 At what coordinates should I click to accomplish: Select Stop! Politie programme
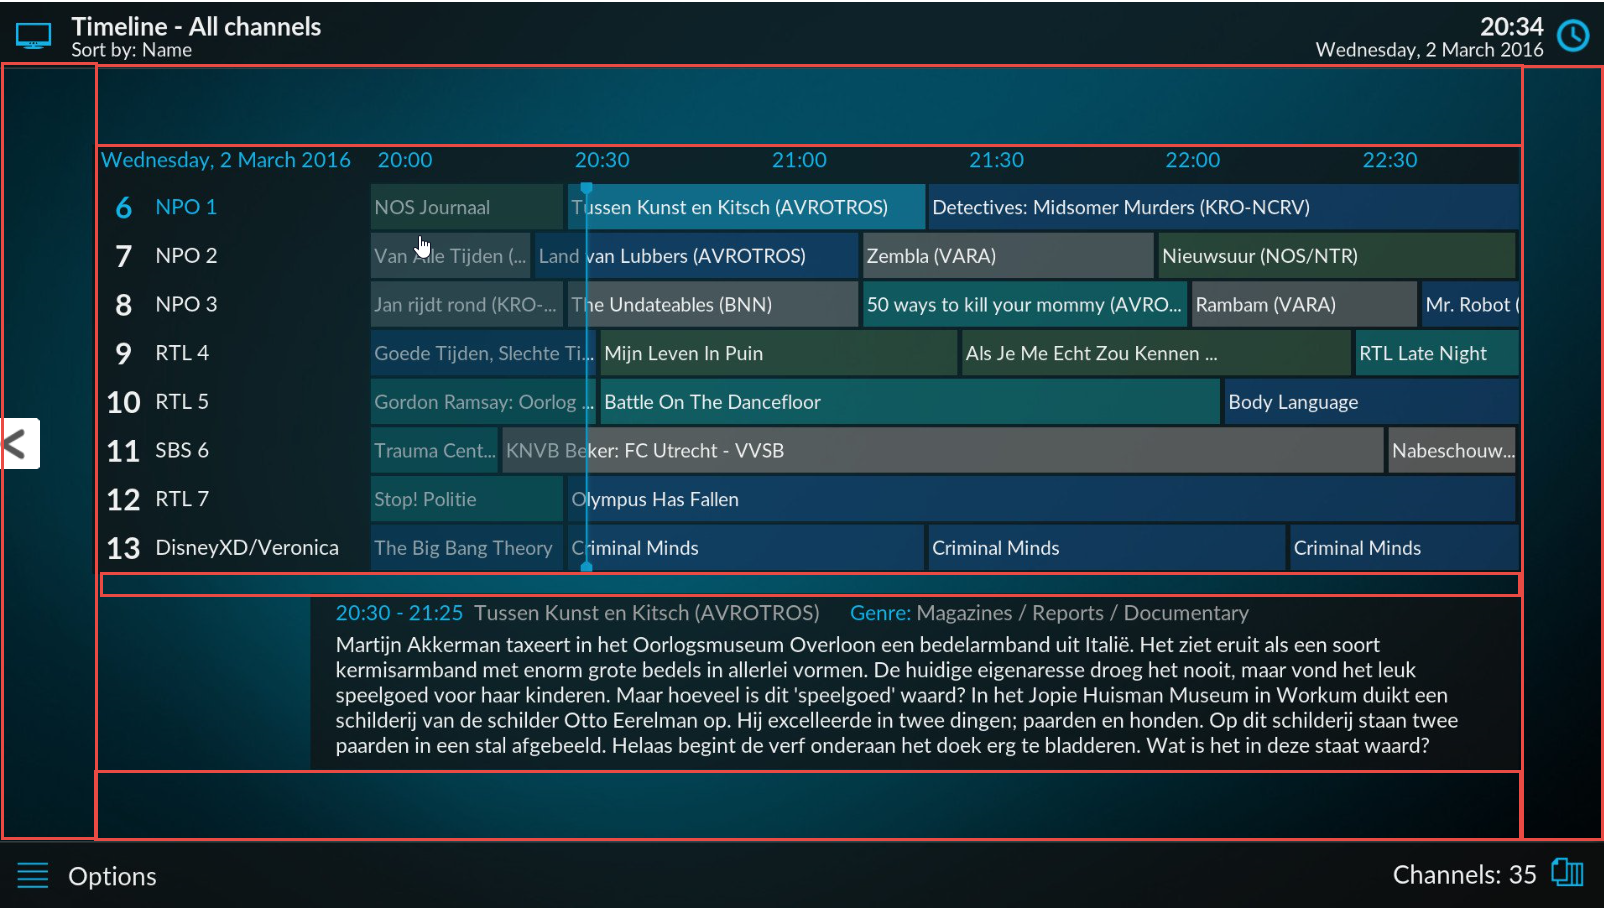pos(467,499)
